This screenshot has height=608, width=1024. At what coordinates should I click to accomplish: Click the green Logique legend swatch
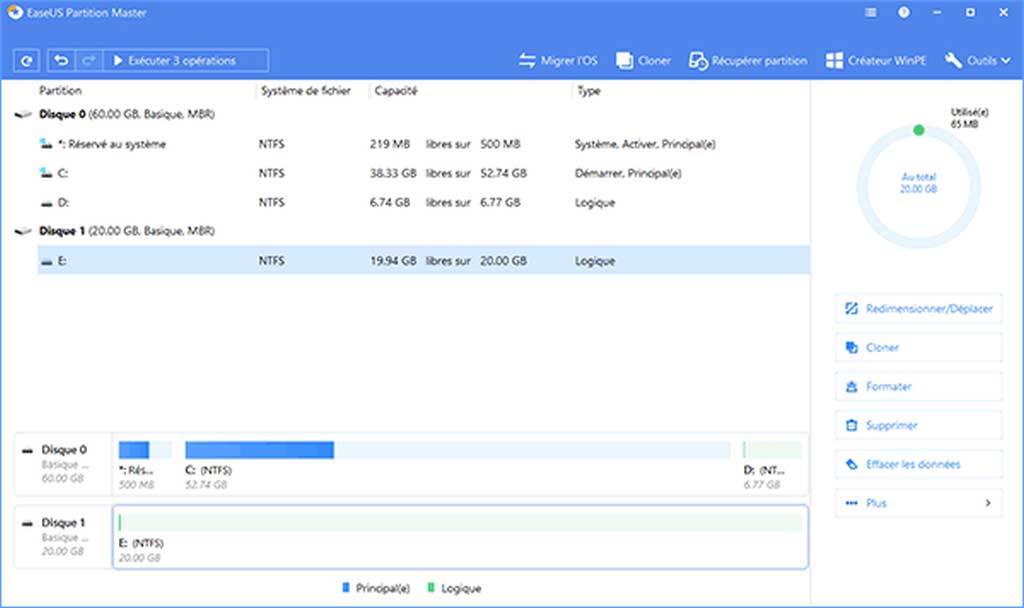[x=430, y=588]
